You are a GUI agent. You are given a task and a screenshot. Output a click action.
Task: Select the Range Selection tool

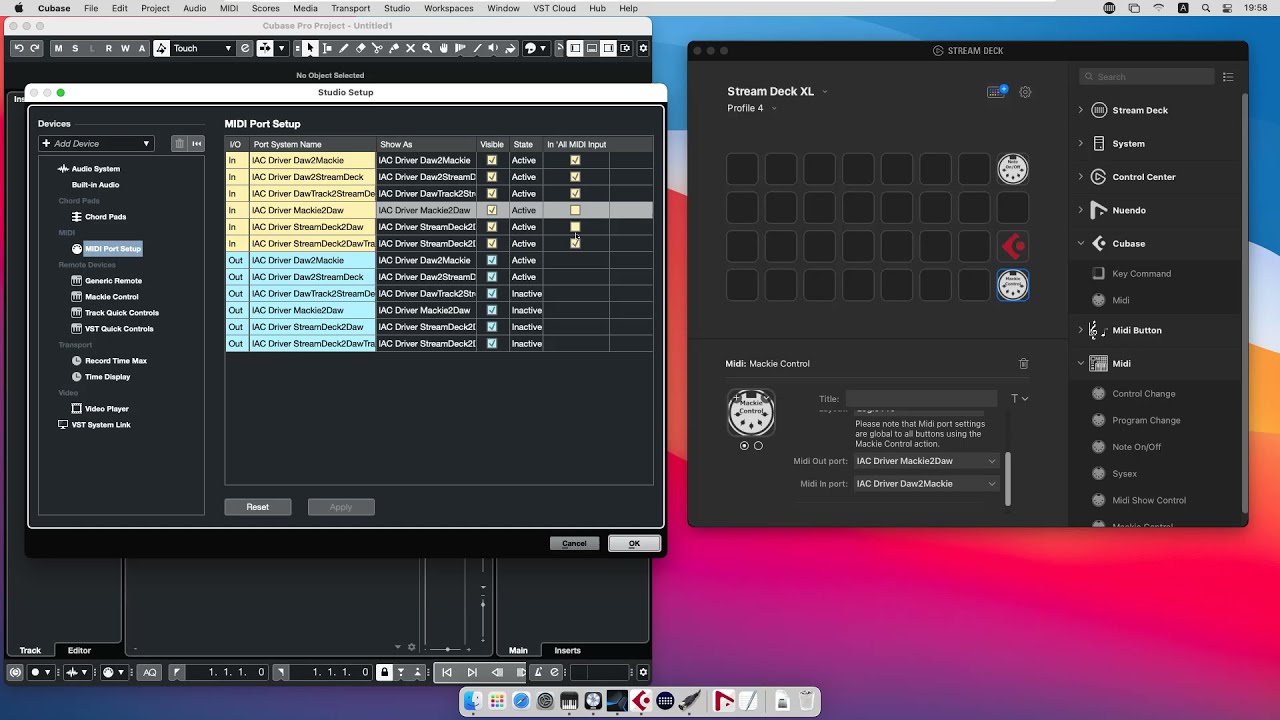[327, 48]
